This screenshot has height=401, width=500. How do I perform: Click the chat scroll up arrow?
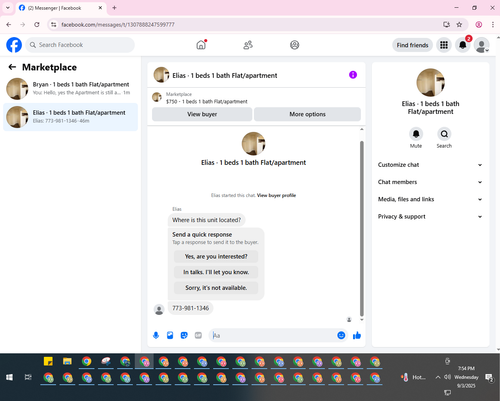tap(362, 129)
